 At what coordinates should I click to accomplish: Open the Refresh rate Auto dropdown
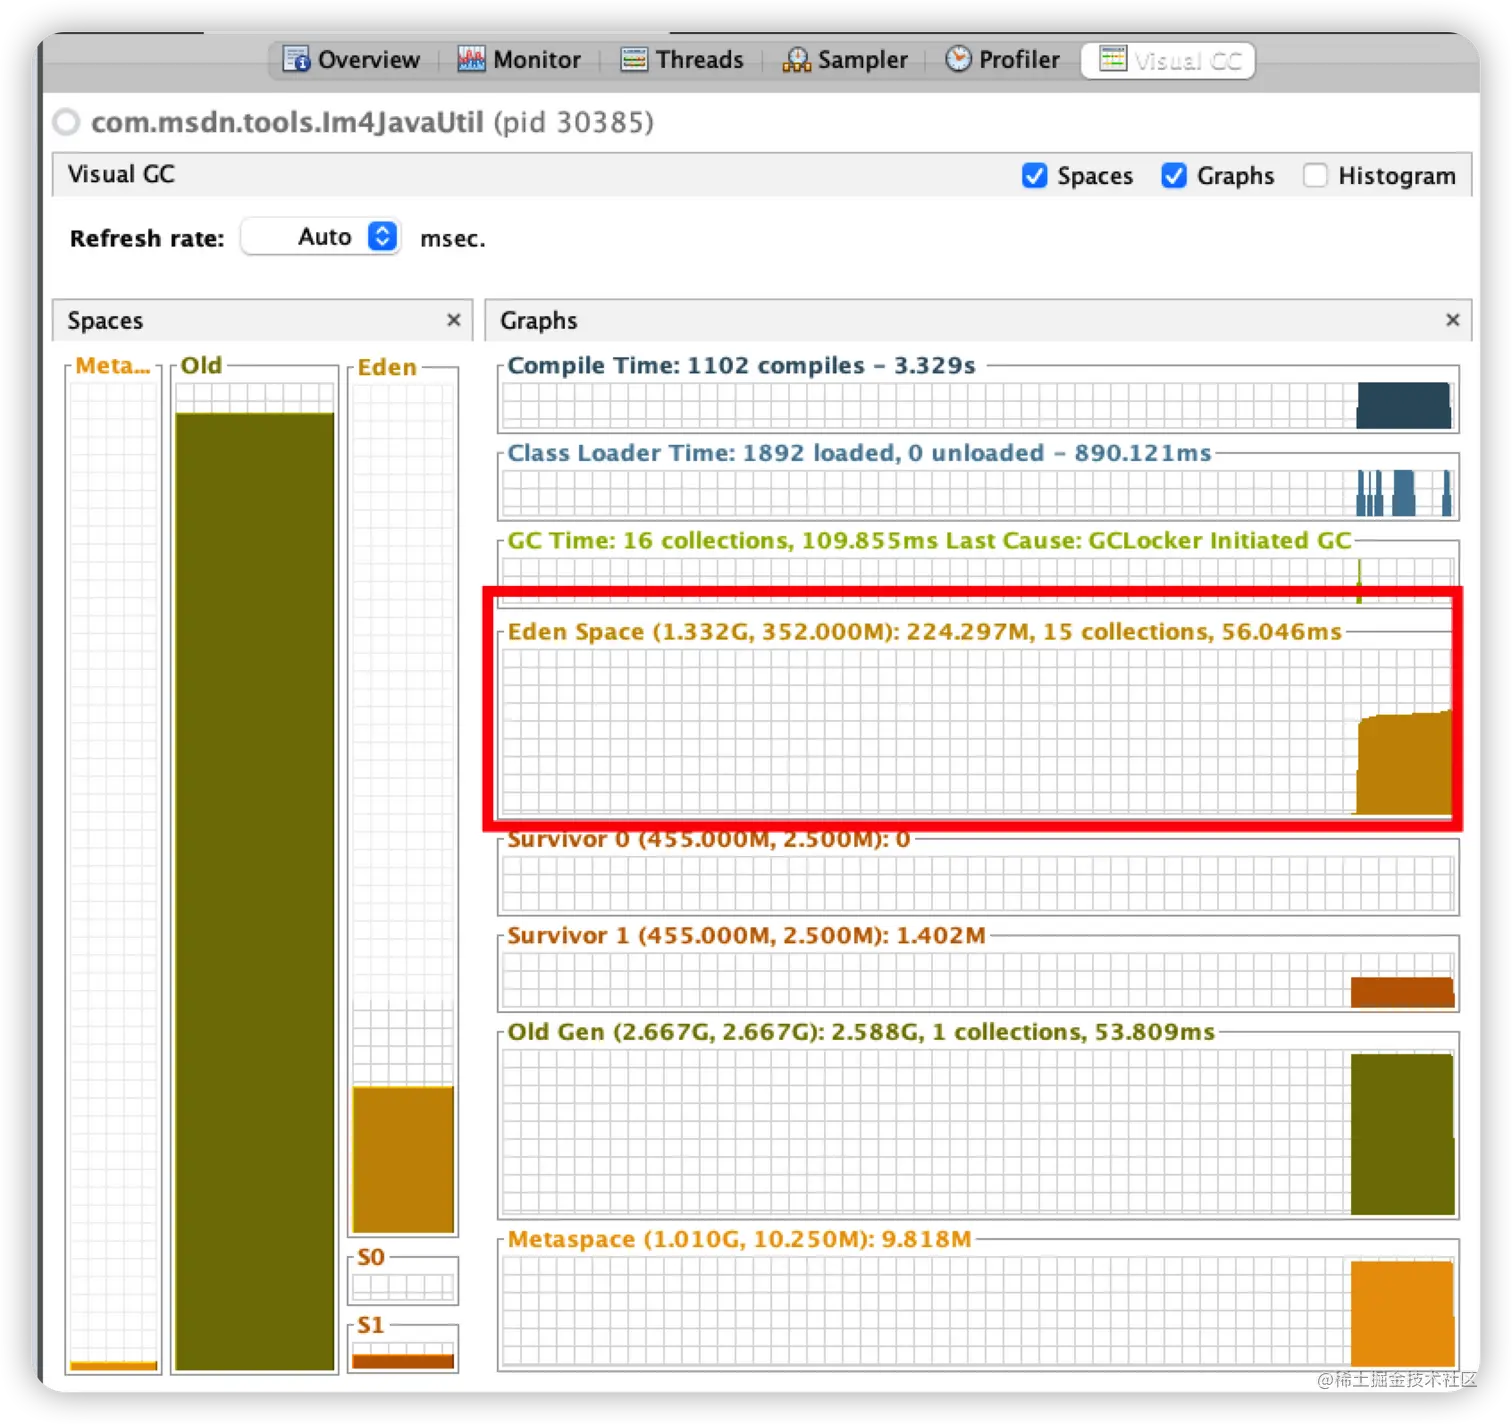pos(321,237)
